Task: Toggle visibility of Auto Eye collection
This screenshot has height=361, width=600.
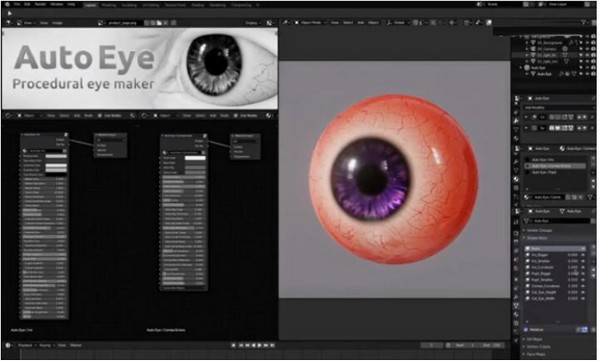Action: pyautogui.click(x=587, y=68)
